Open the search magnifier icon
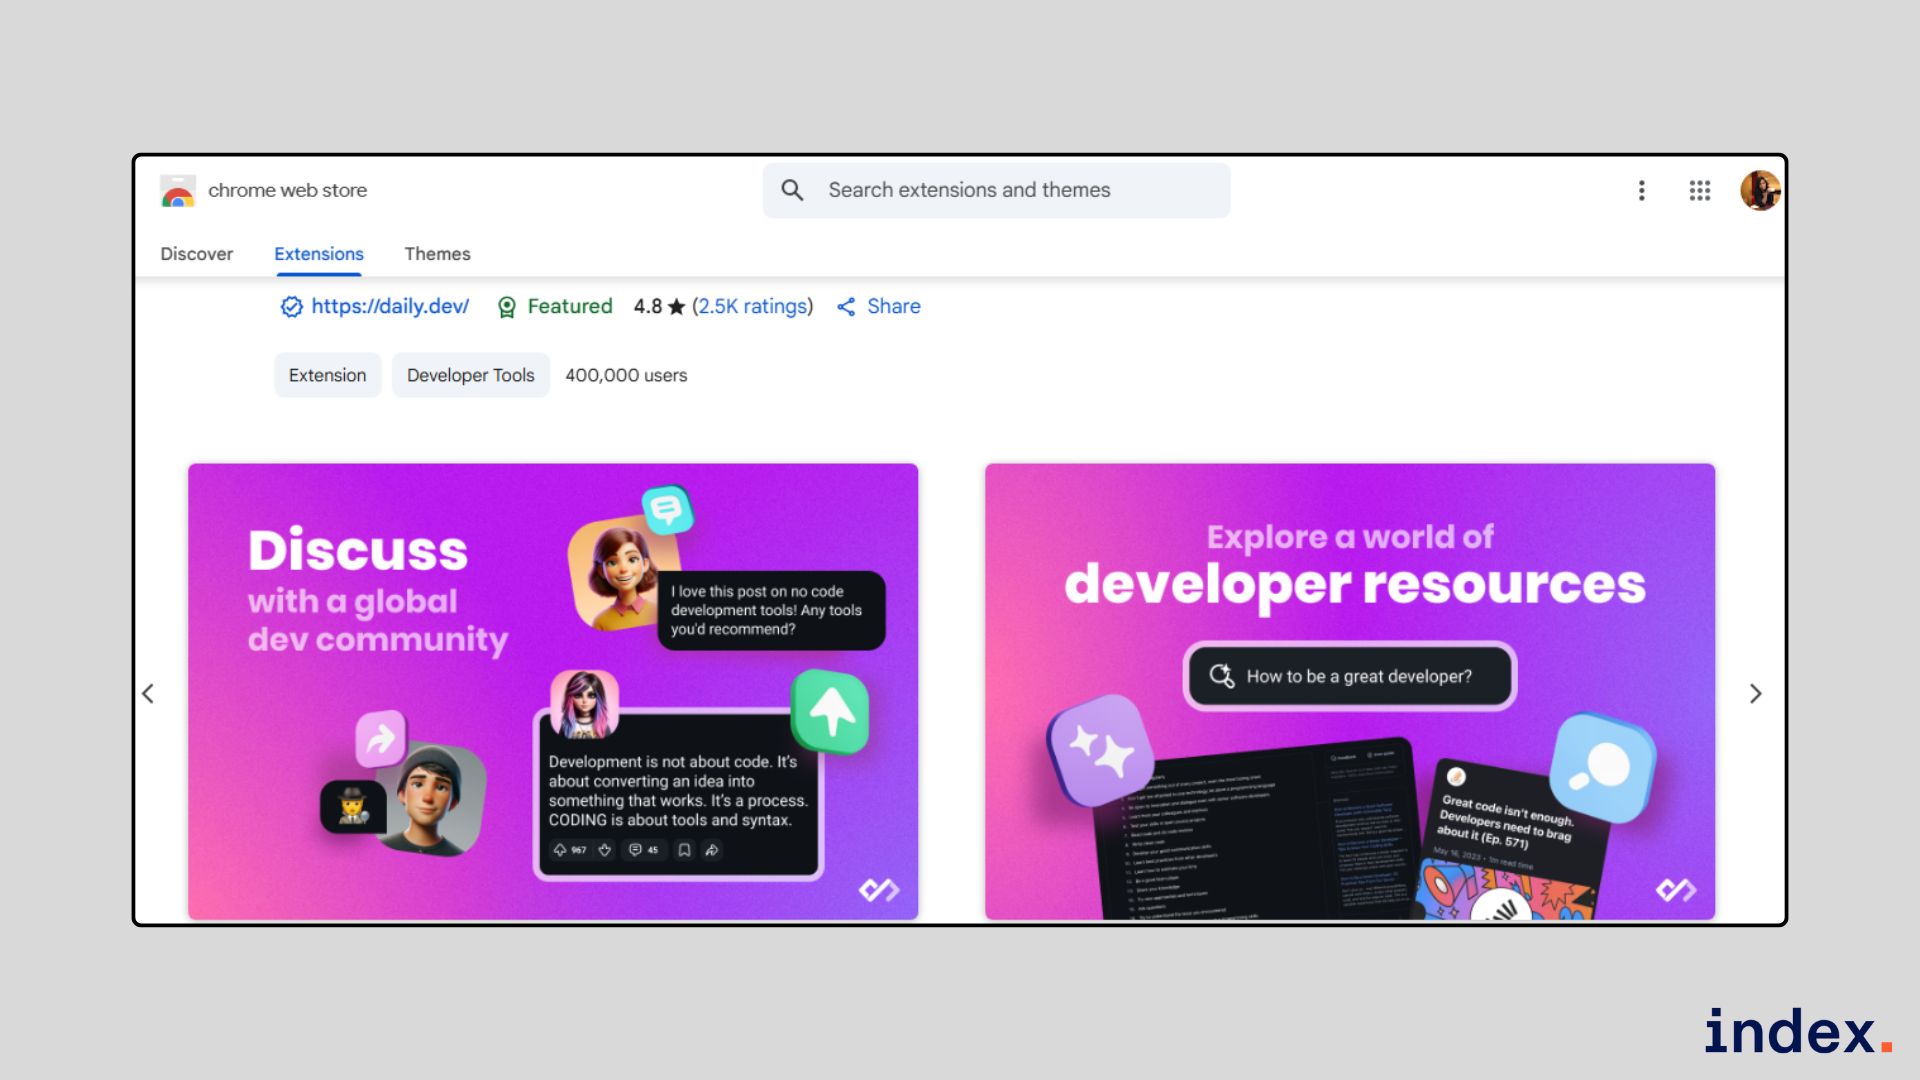Screen dimensions: 1920x1080 coord(792,190)
